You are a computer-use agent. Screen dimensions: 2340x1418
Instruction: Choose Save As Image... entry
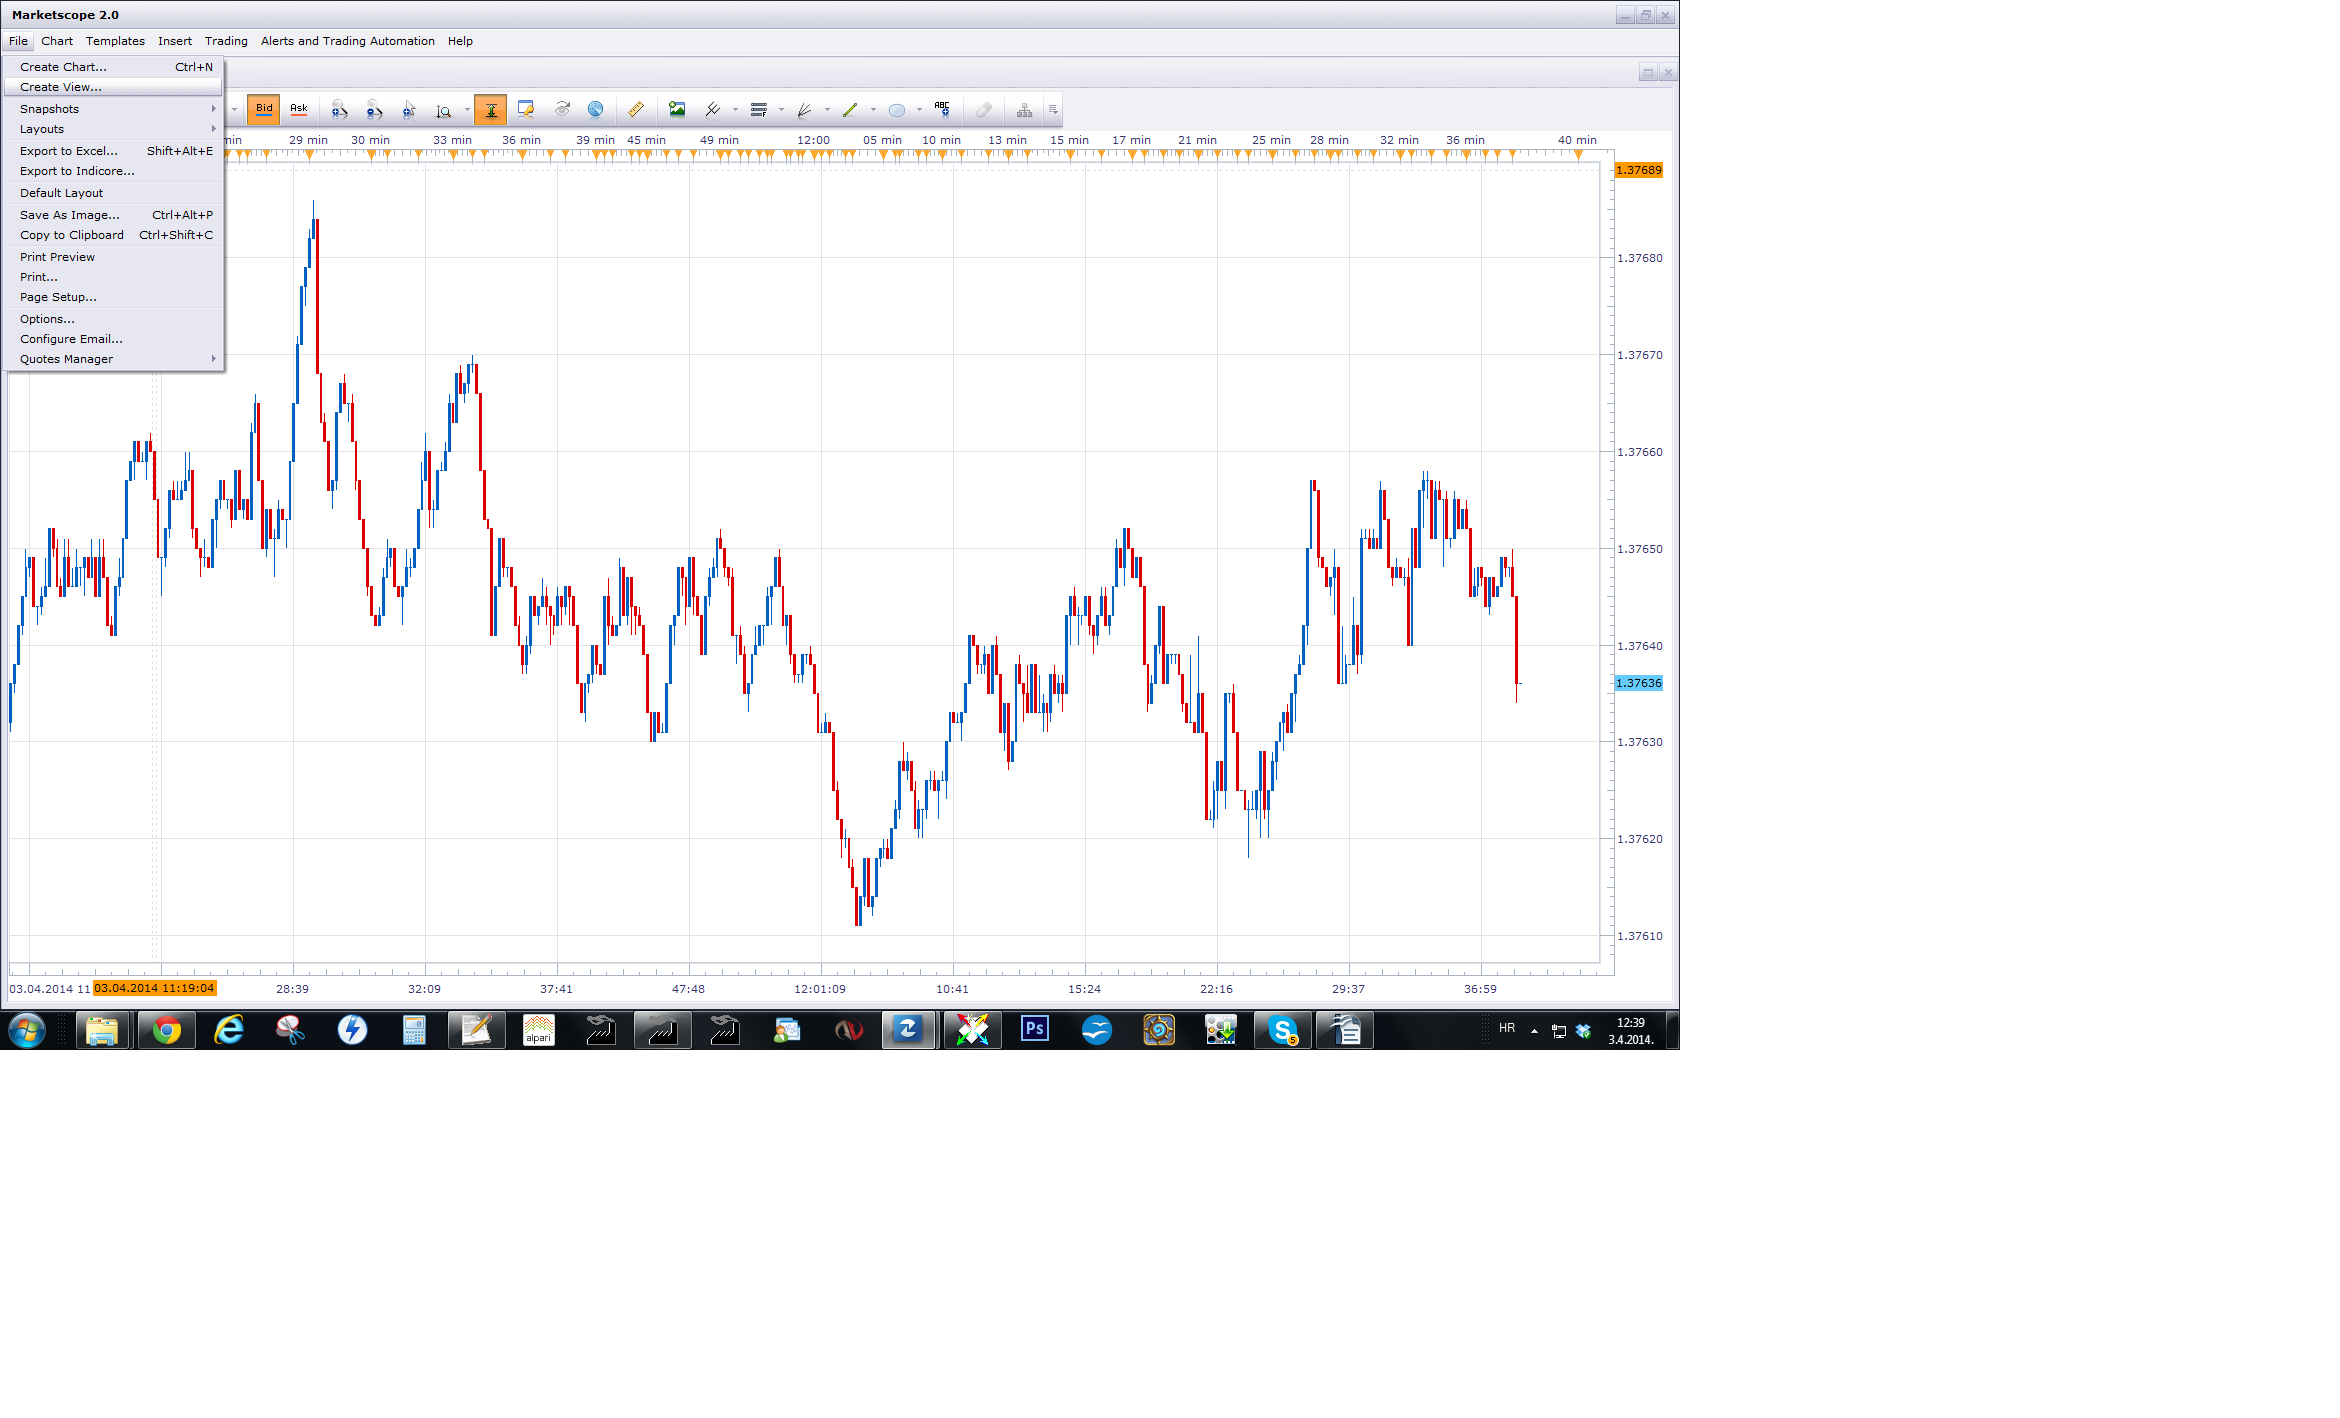click(x=114, y=215)
